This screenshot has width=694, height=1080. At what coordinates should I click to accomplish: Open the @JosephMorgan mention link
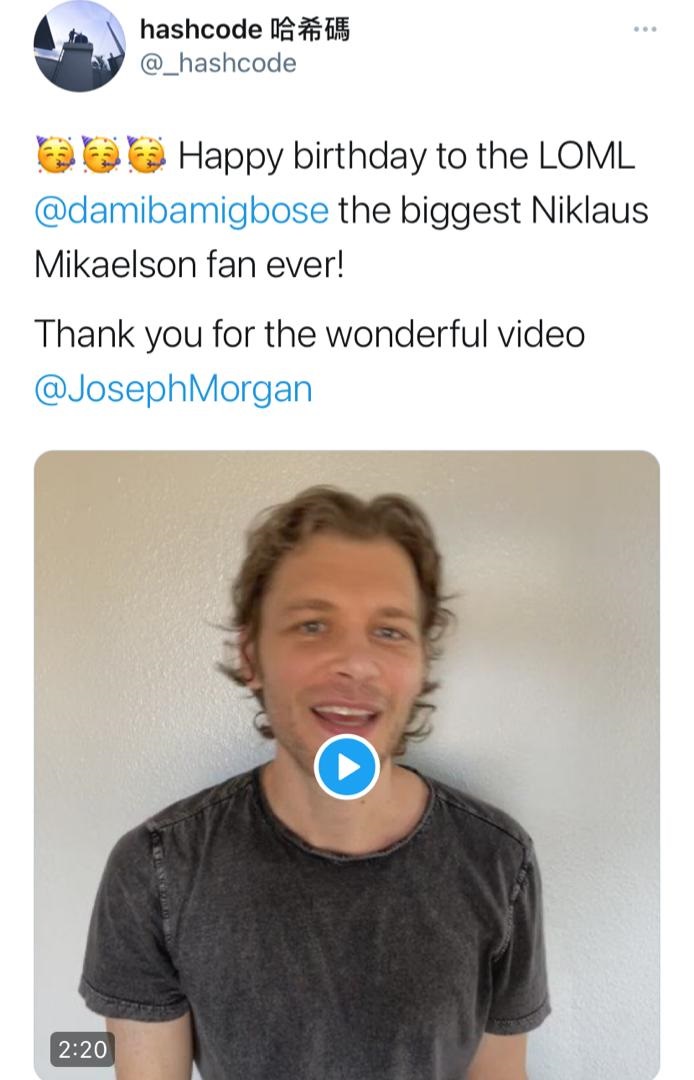[173, 389]
